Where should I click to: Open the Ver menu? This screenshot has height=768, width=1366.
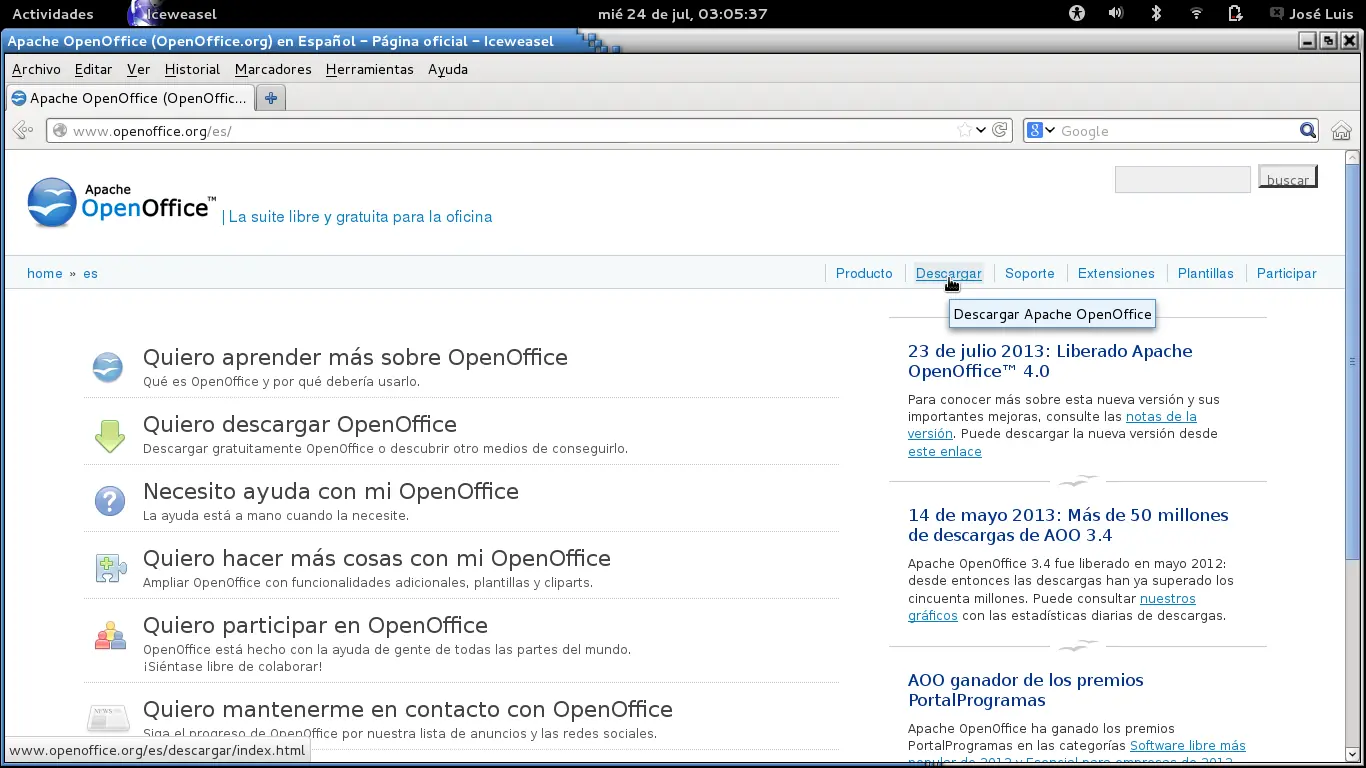click(x=138, y=69)
